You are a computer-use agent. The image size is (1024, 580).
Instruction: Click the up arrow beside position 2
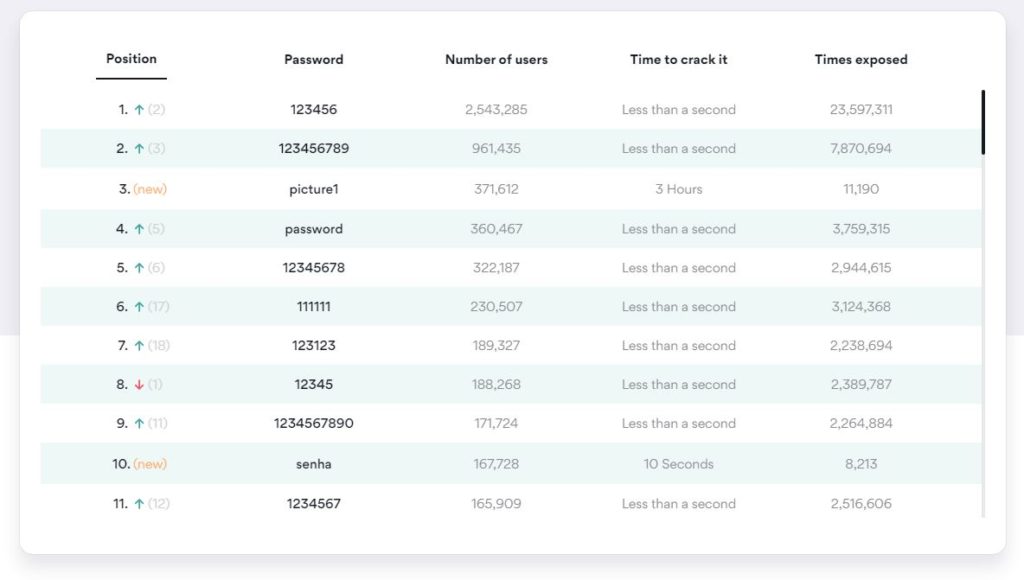coord(138,149)
